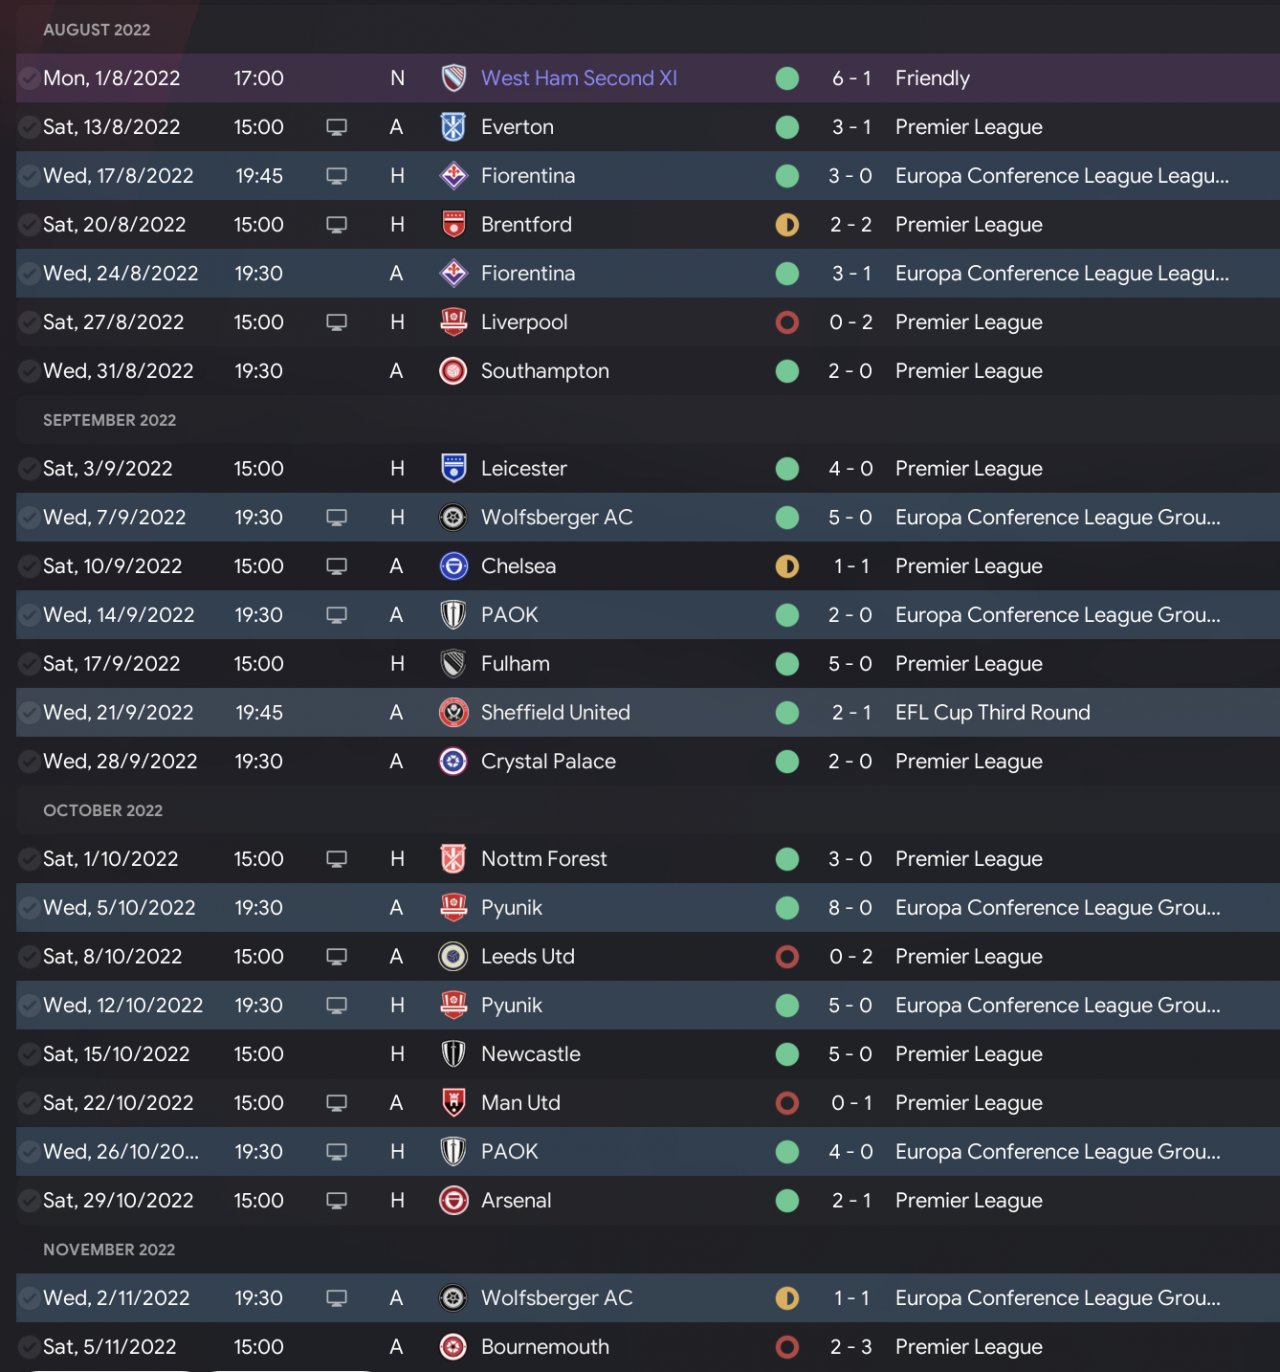1280x1372 pixels.
Task: Click the Arsenal club crest
Action: click(x=453, y=1200)
